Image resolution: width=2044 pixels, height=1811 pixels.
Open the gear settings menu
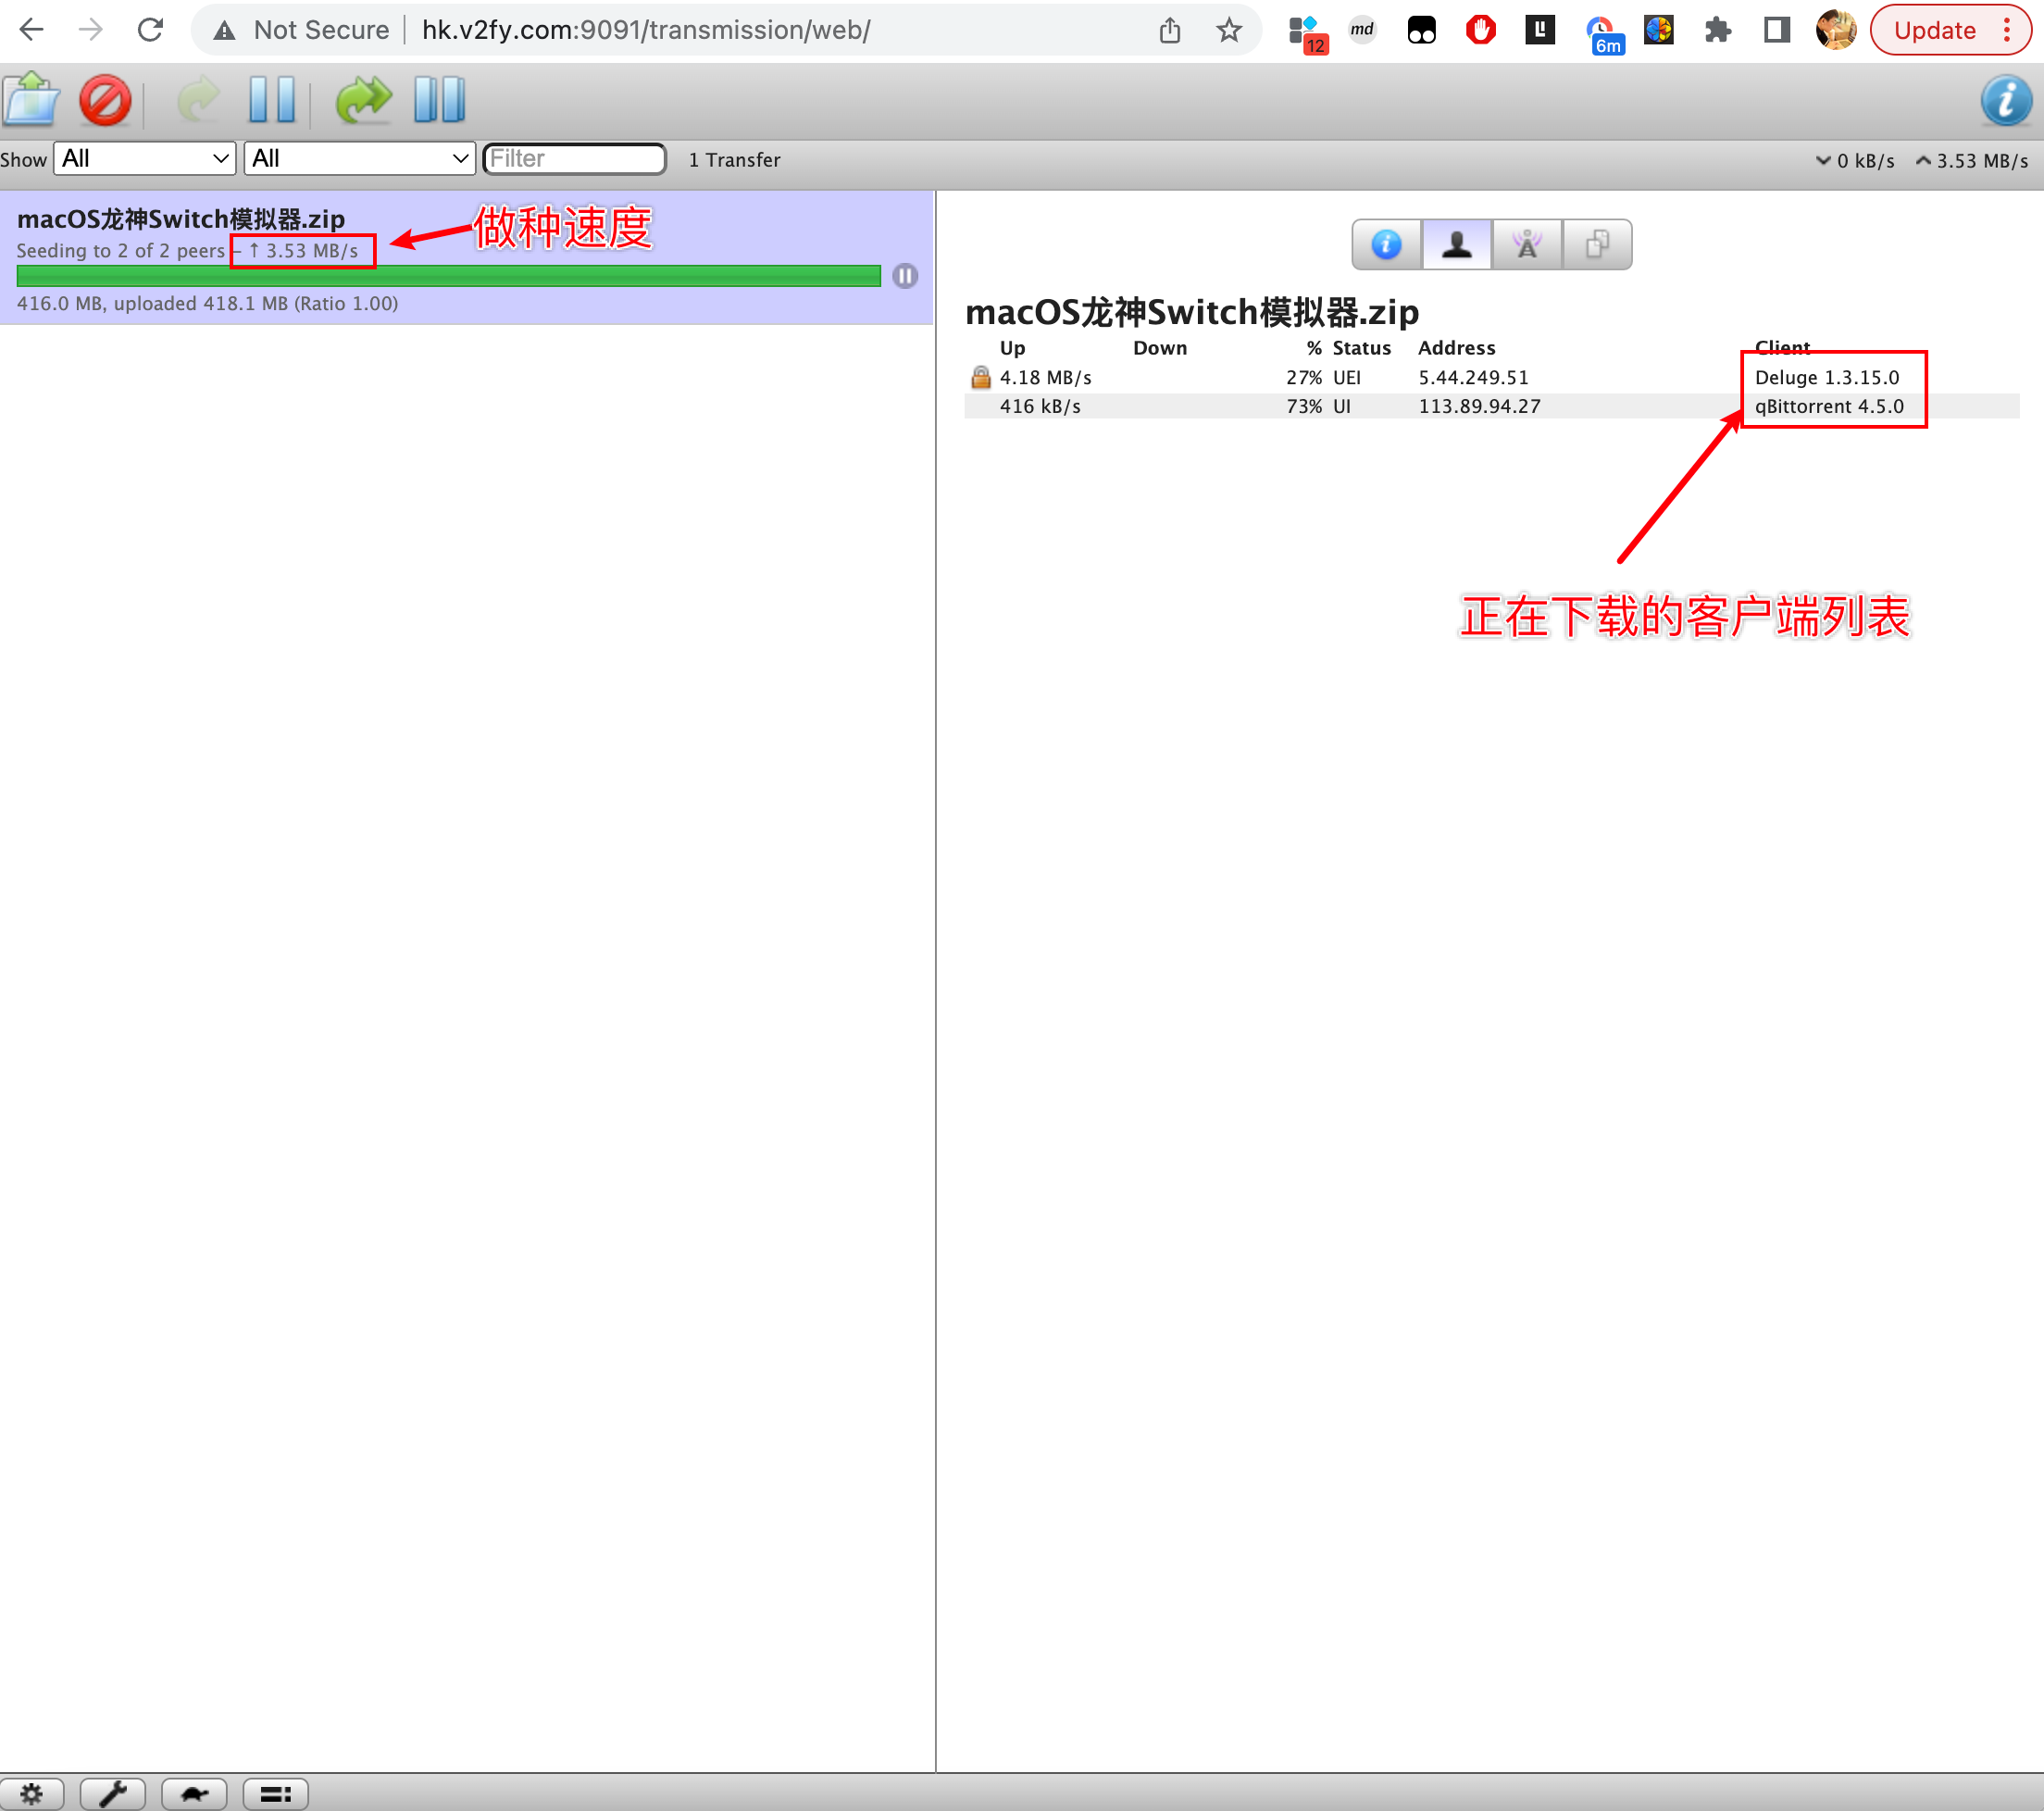[32, 1794]
